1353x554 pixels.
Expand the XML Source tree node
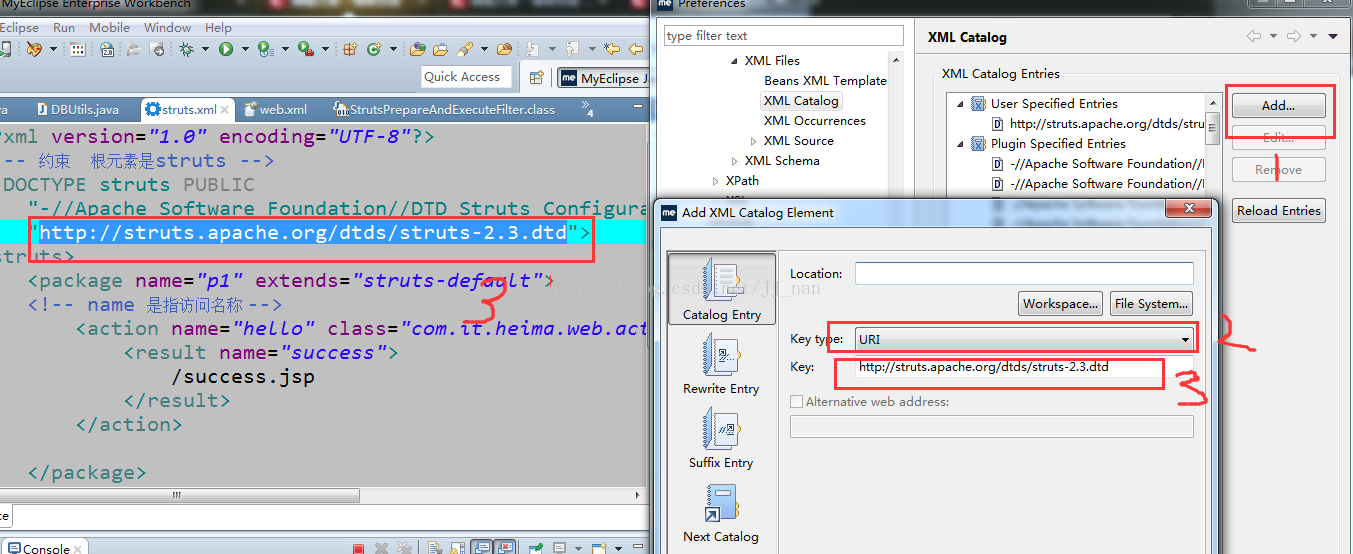point(754,141)
